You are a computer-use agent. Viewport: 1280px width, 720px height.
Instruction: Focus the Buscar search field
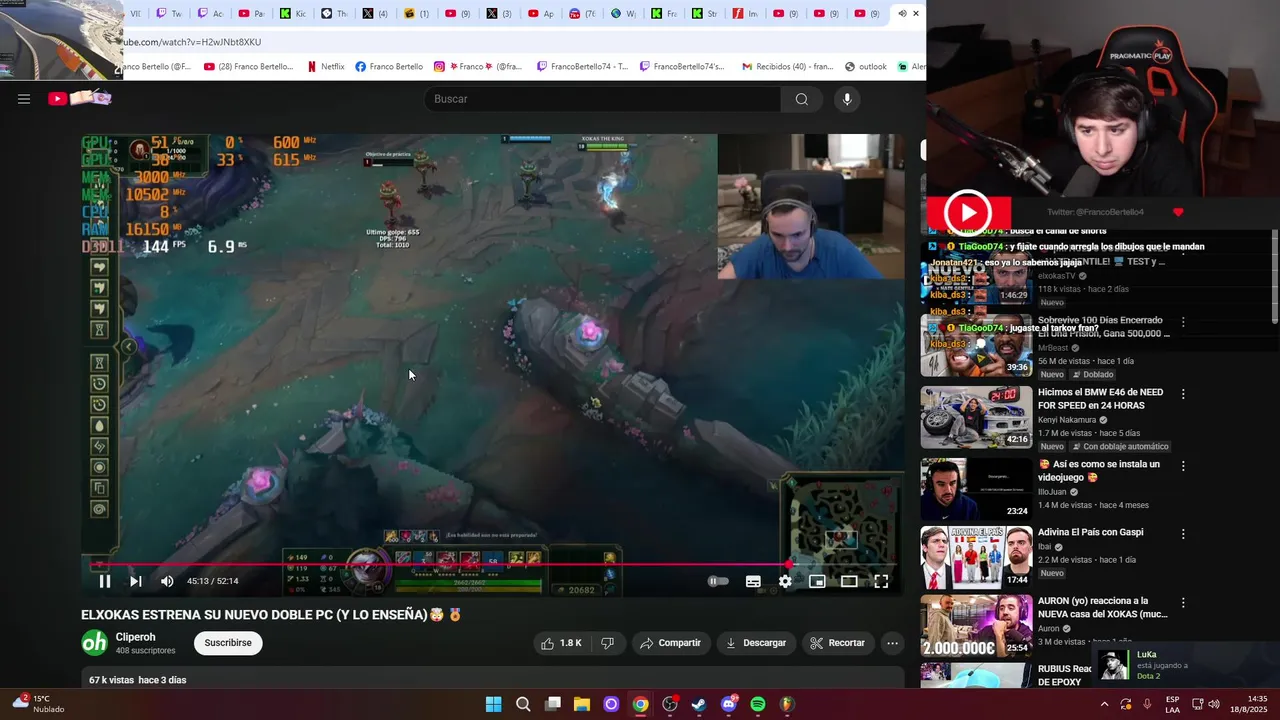603,99
